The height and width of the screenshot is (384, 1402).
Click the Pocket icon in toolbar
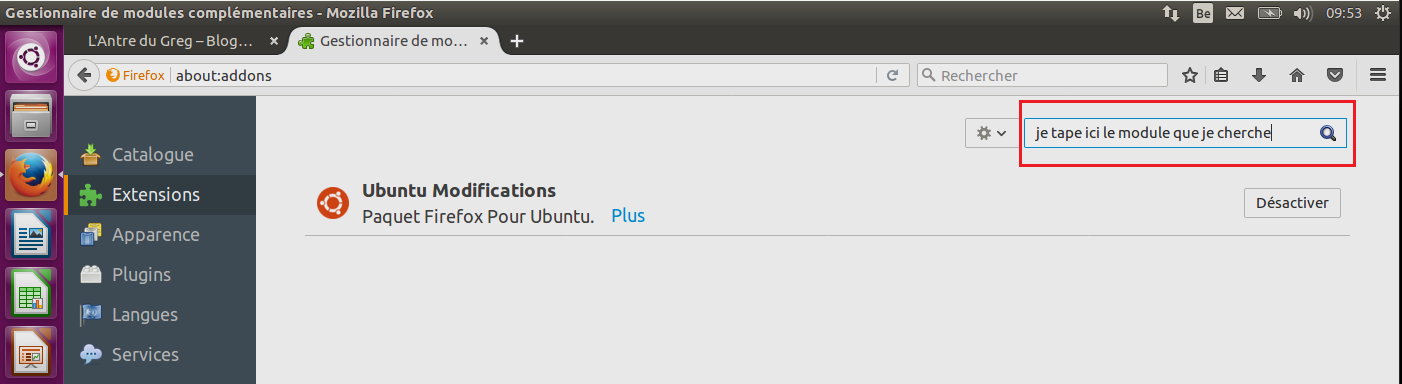click(1334, 75)
